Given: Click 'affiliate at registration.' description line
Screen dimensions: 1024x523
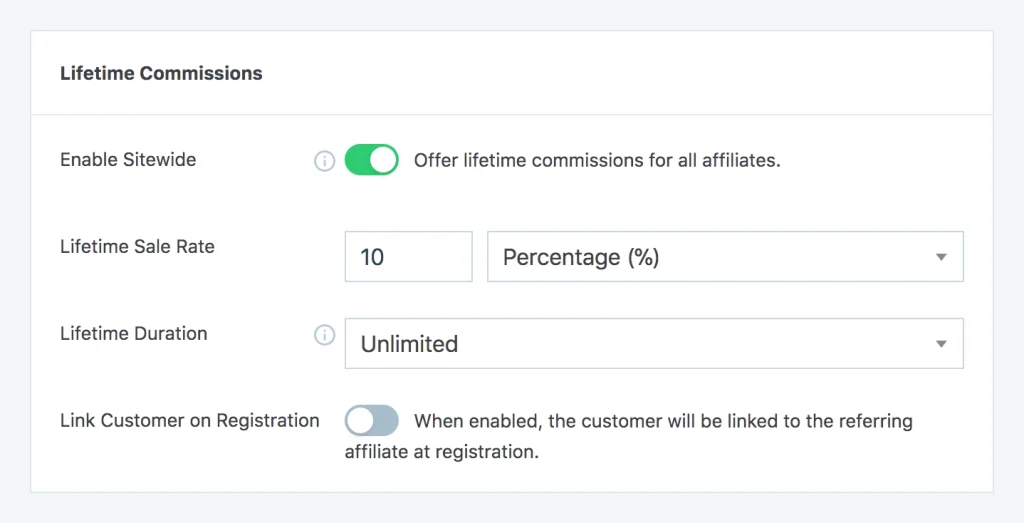Looking at the screenshot, I should pos(442,452).
